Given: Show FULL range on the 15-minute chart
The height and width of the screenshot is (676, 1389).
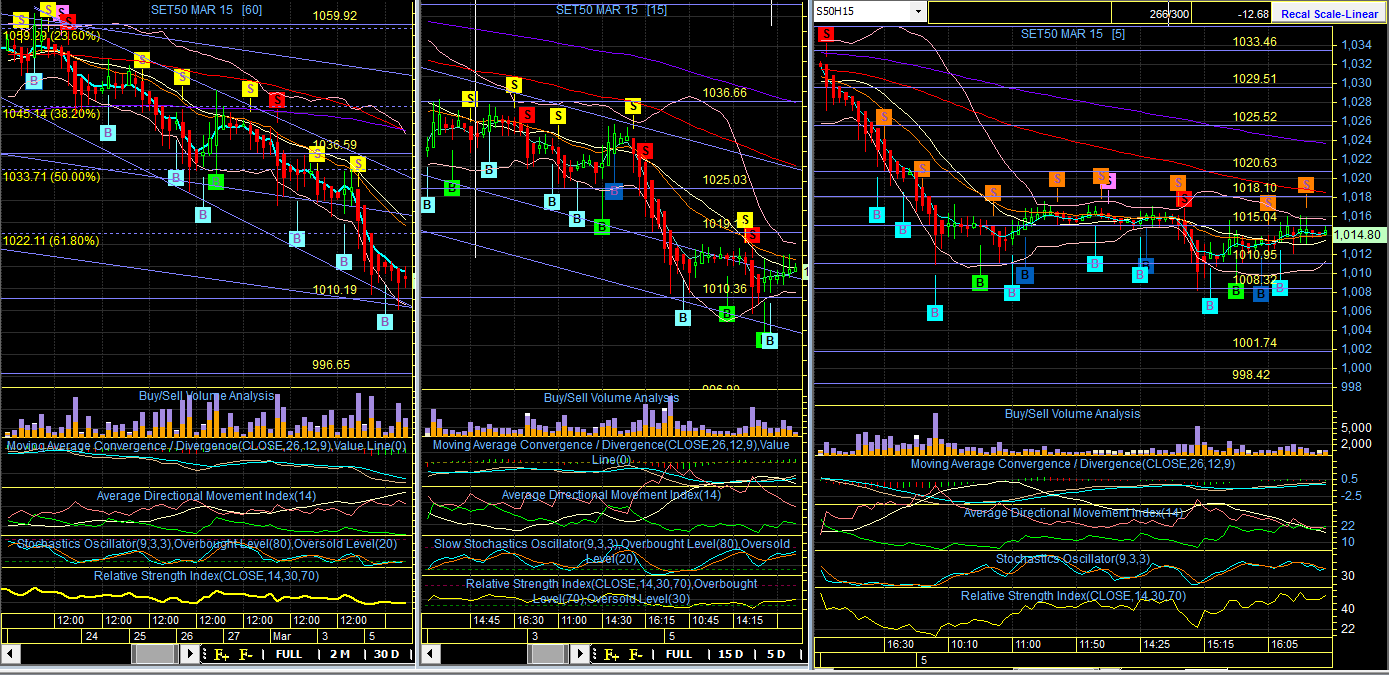Looking at the screenshot, I should (x=678, y=655).
